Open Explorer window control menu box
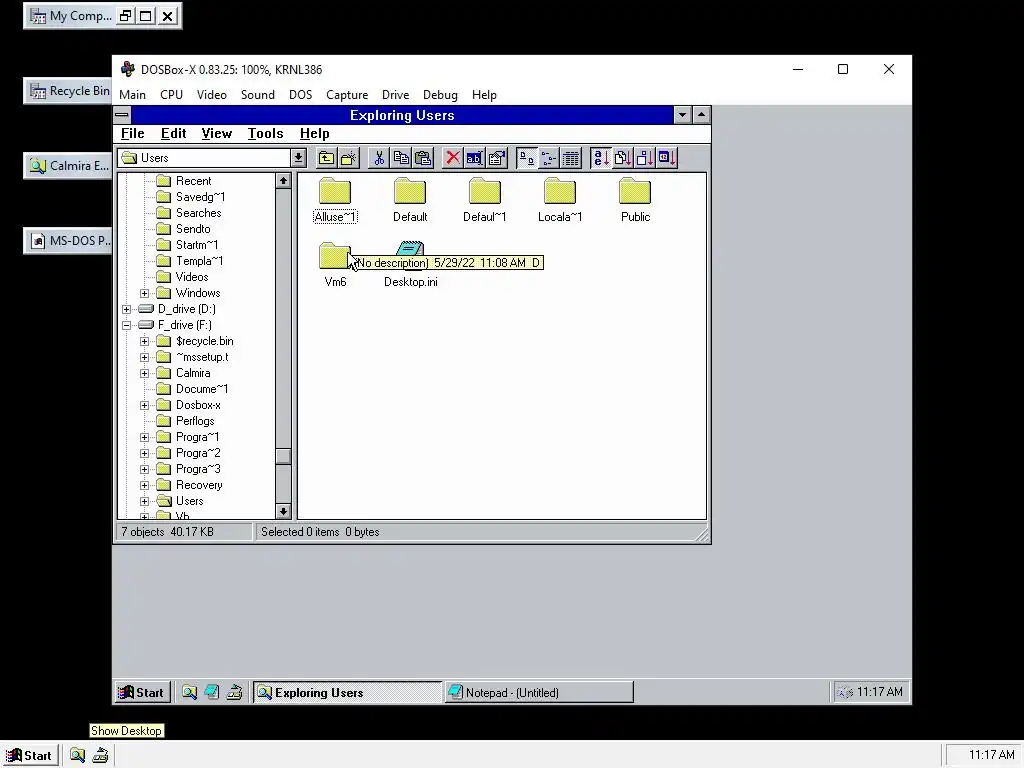Image resolution: width=1024 pixels, height=768 pixels. coord(122,116)
